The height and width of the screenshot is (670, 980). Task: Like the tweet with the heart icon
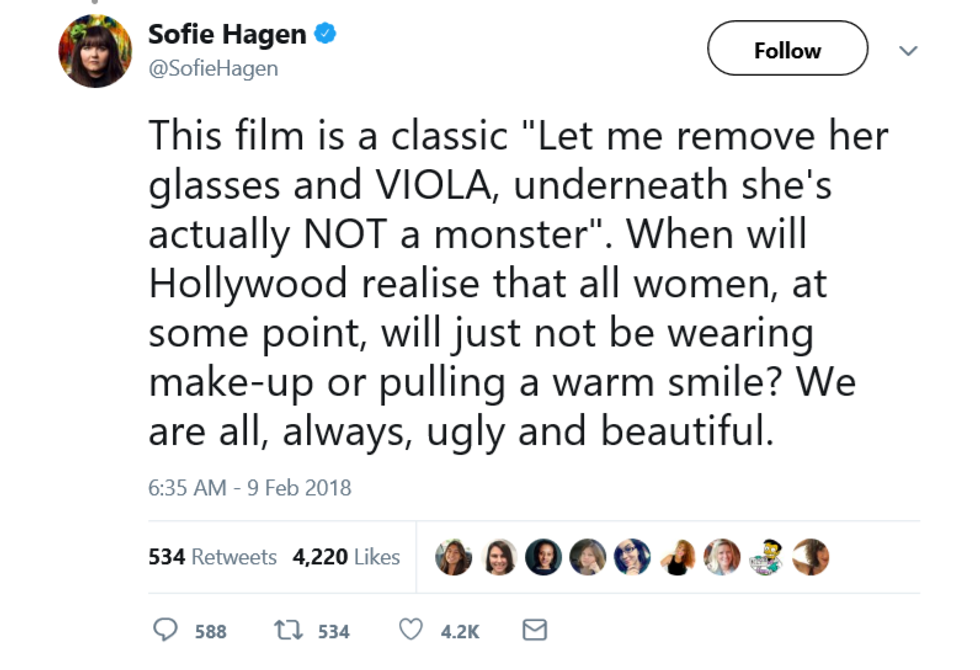[x=410, y=630]
